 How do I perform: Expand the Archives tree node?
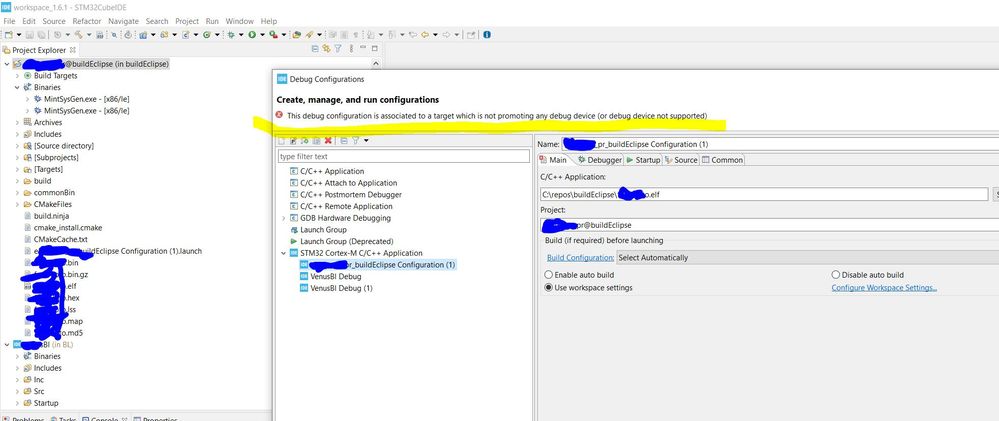coord(17,122)
